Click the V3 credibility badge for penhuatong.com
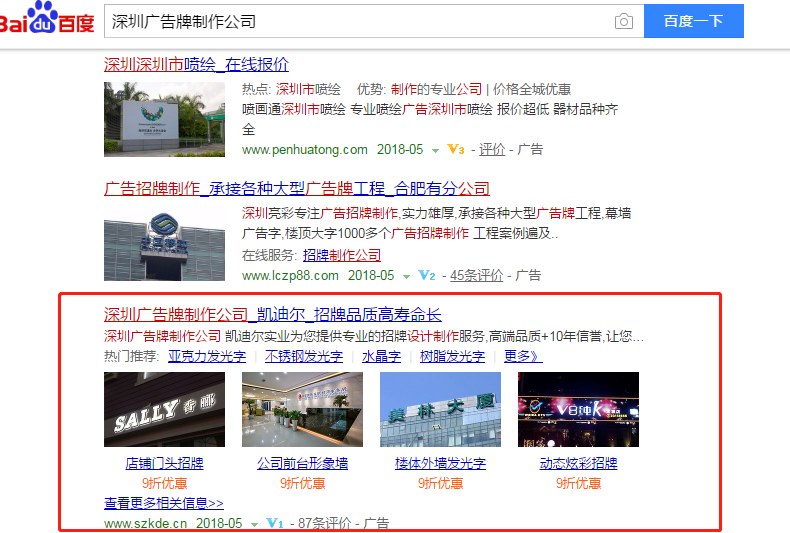The width and height of the screenshot is (790, 533). pyautogui.click(x=455, y=149)
